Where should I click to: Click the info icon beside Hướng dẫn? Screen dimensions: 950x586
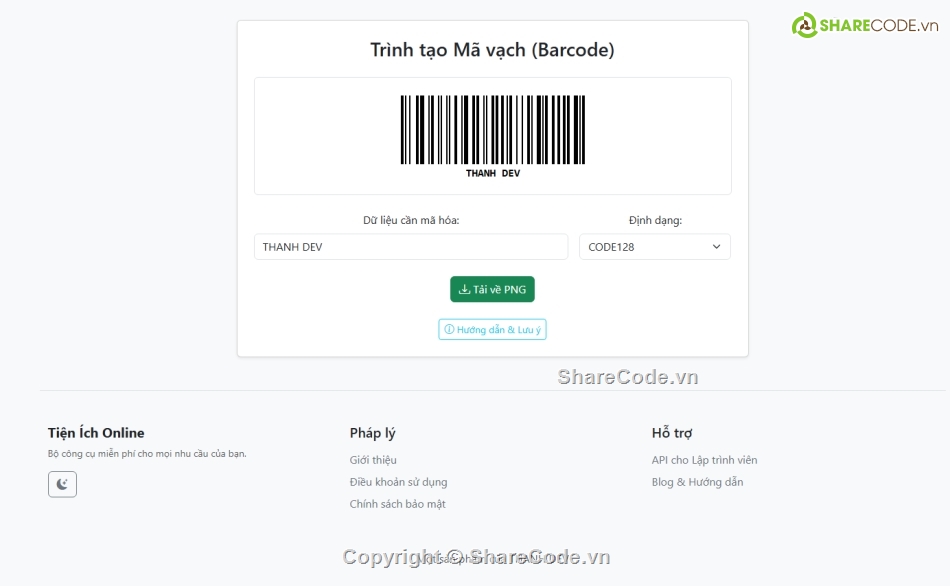(x=449, y=330)
